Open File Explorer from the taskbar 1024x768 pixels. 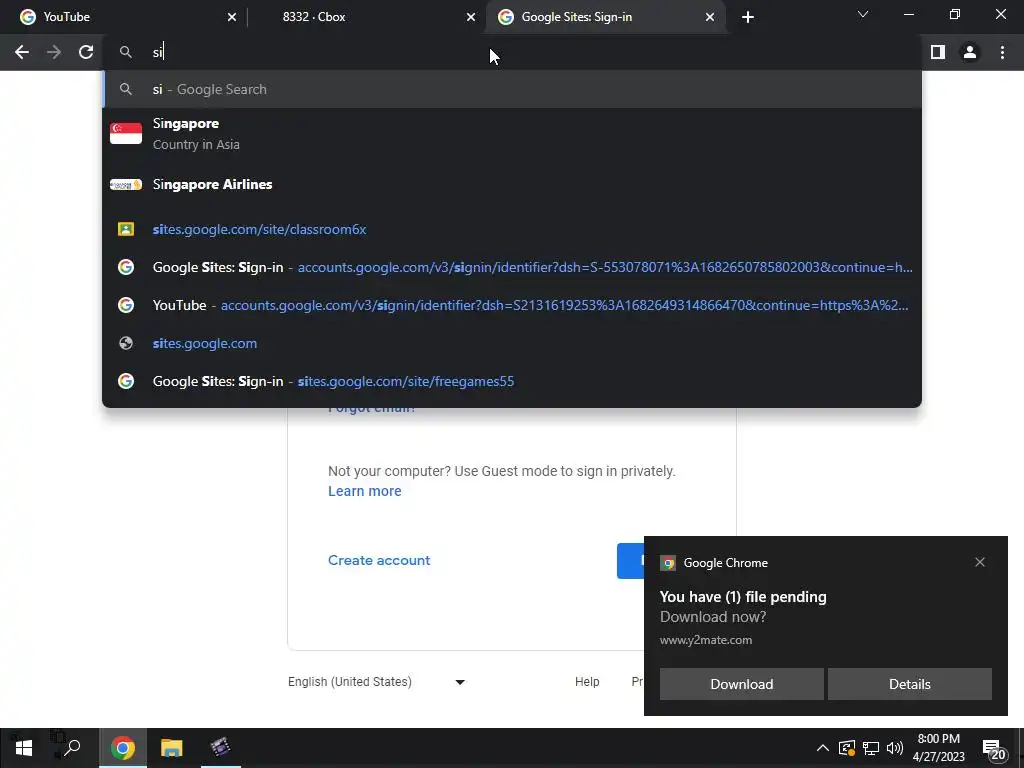coord(172,748)
